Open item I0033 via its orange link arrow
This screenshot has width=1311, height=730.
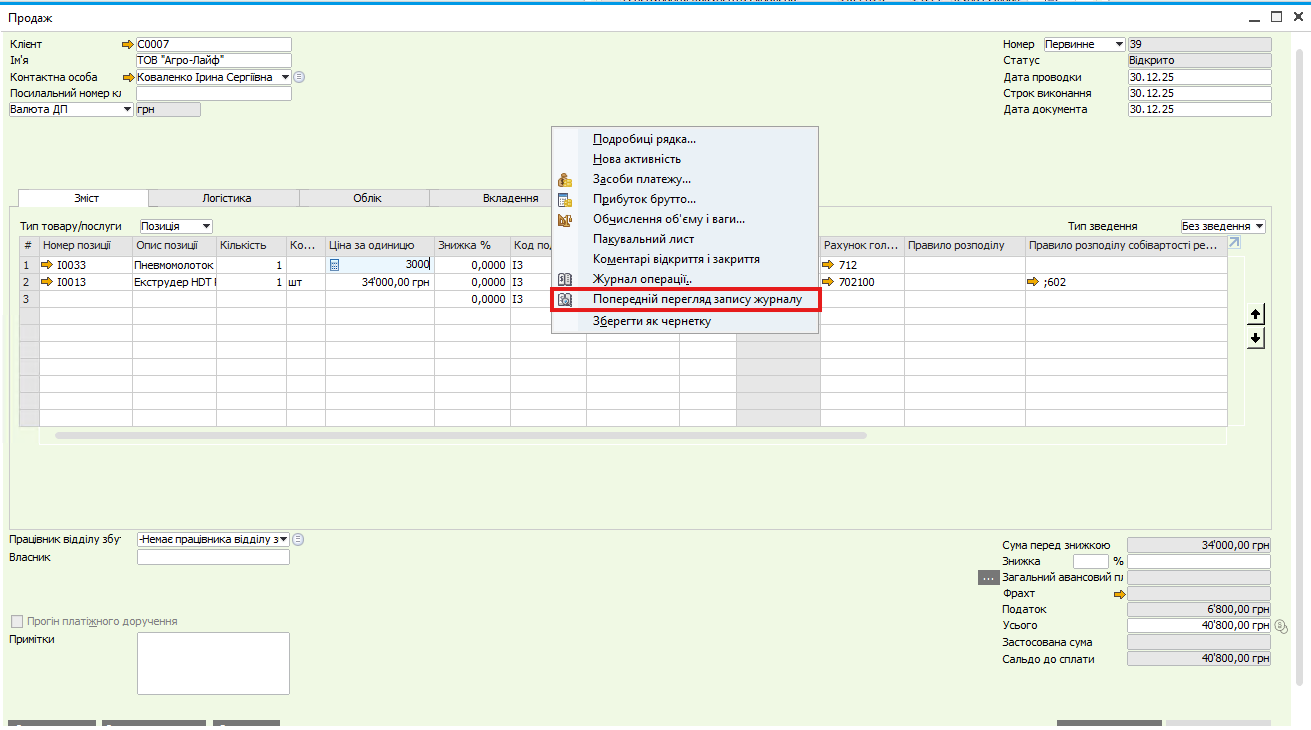pyautogui.click(x=46, y=265)
